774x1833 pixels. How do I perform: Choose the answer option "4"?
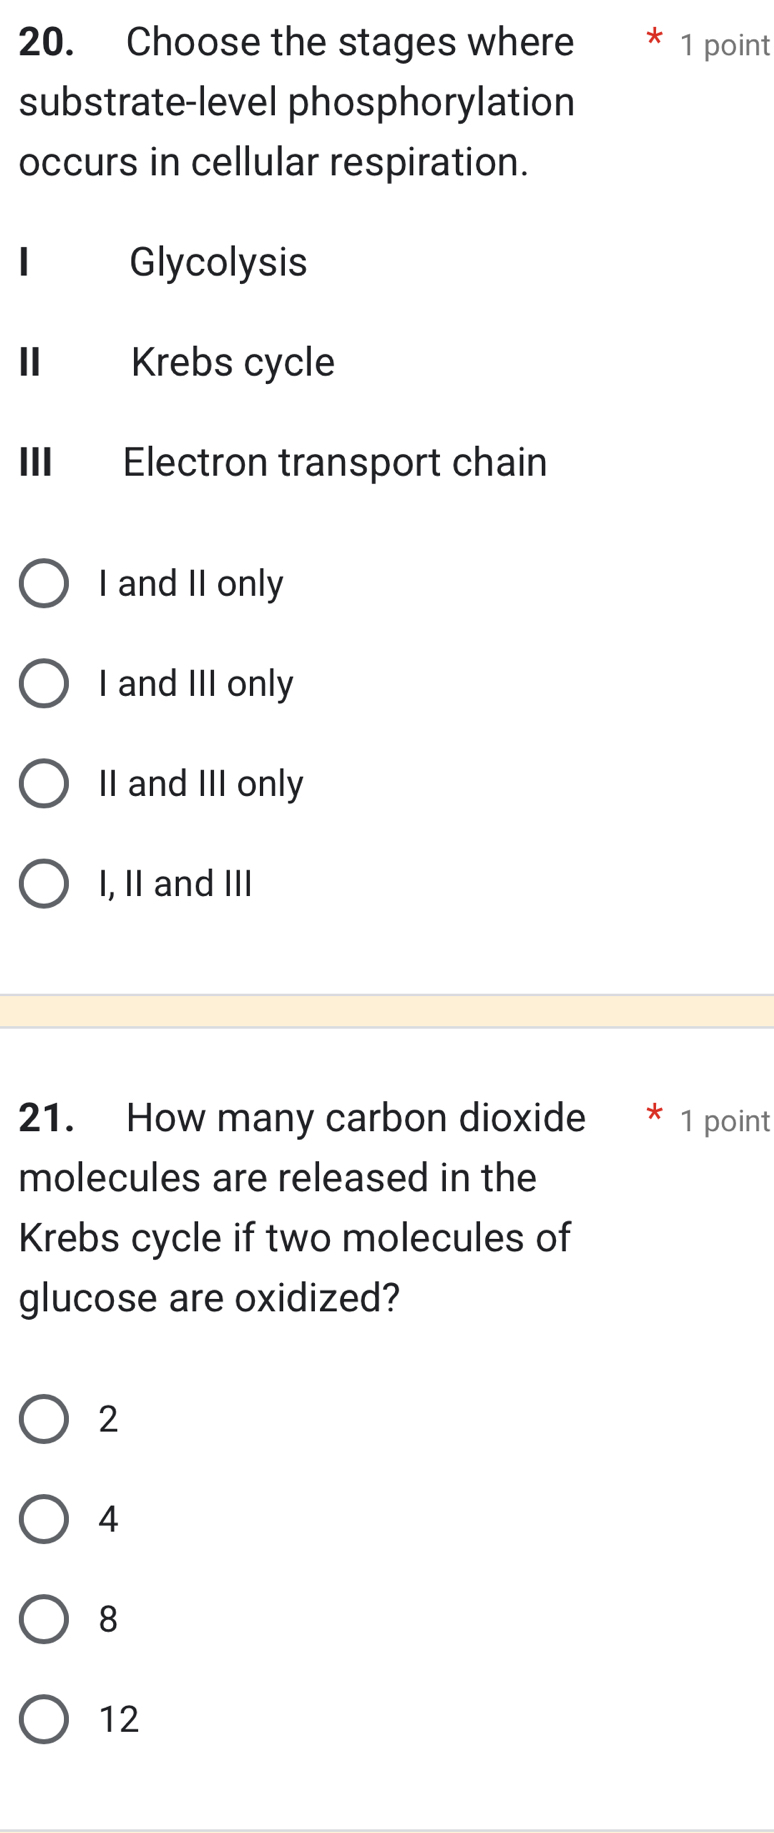(44, 1518)
